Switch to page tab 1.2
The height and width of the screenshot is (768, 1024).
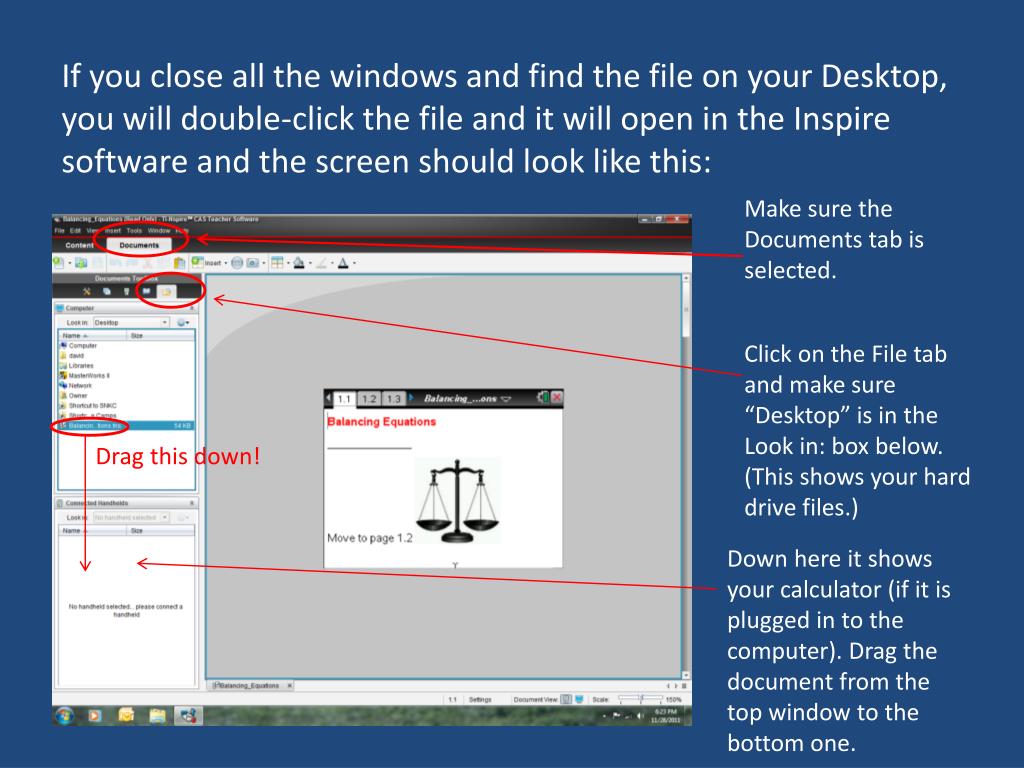click(369, 398)
